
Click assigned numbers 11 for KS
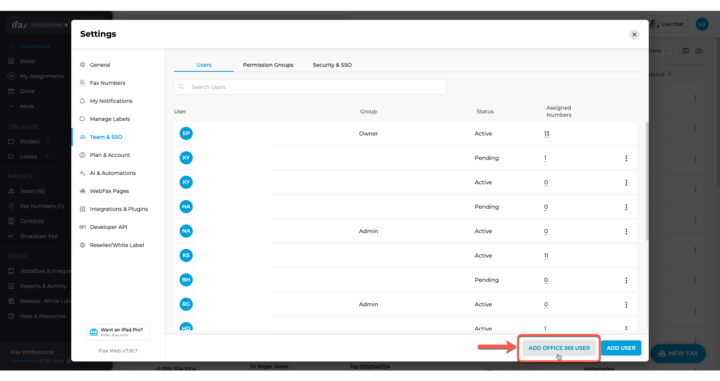(x=546, y=255)
